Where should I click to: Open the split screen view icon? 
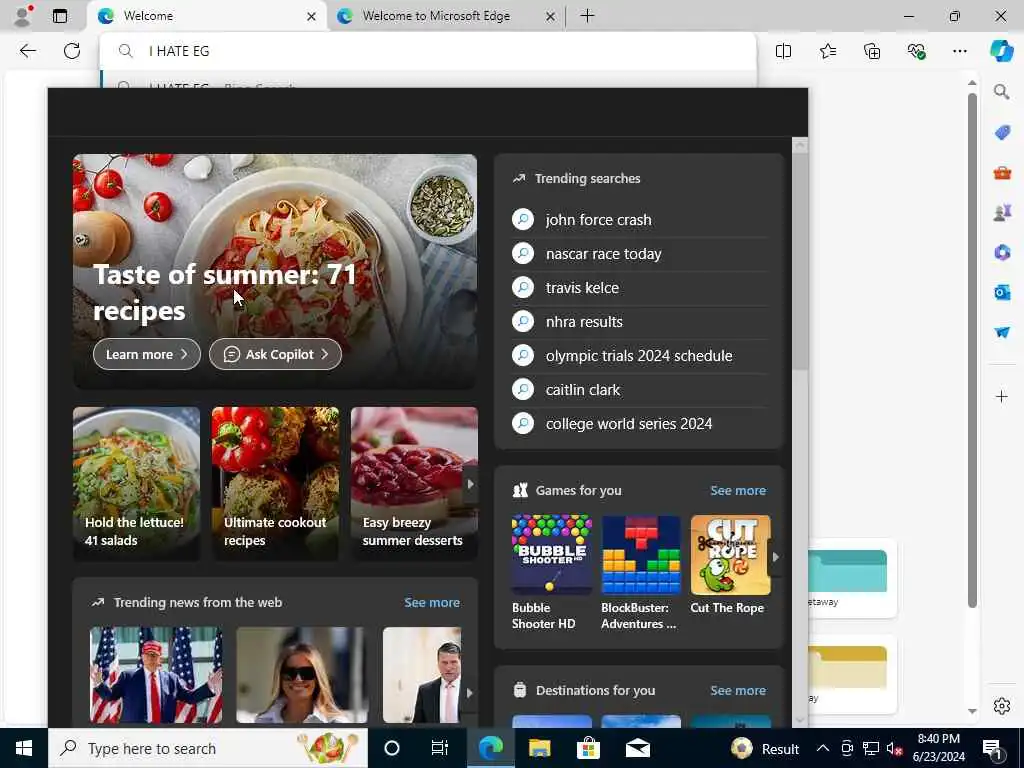click(783, 51)
